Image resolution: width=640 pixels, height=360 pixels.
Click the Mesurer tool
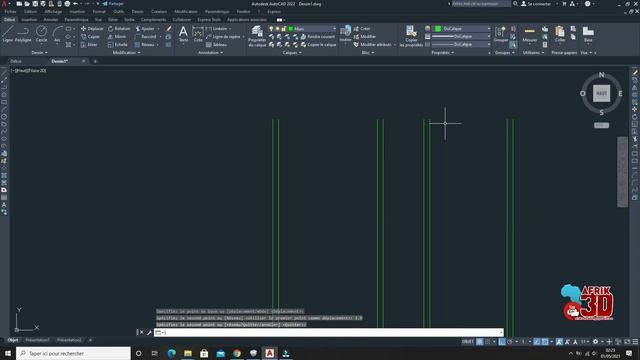(529, 34)
